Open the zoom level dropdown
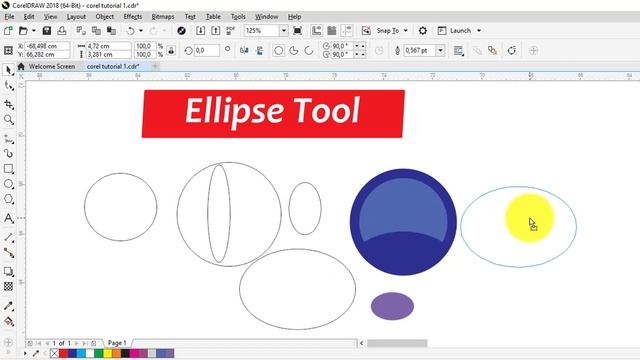This screenshot has width=640, height=360. pyautogui.click(x=284, y=31)
